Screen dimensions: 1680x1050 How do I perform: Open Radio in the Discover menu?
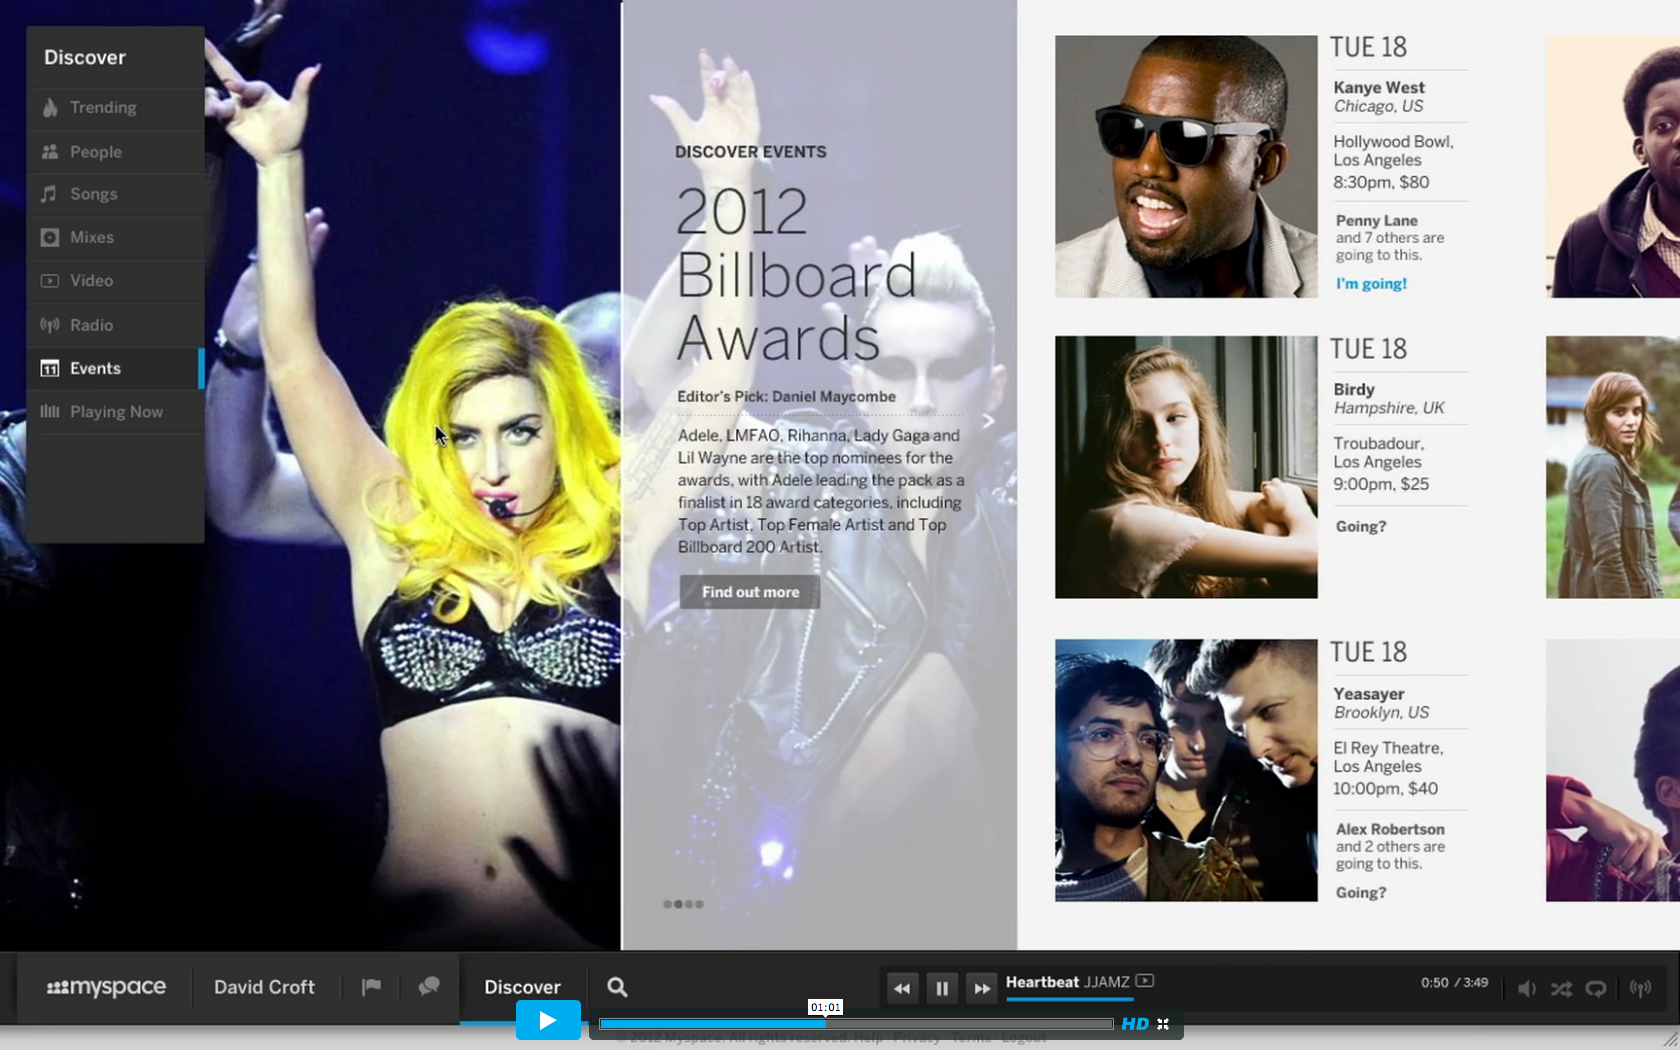[x=115, y=325]
